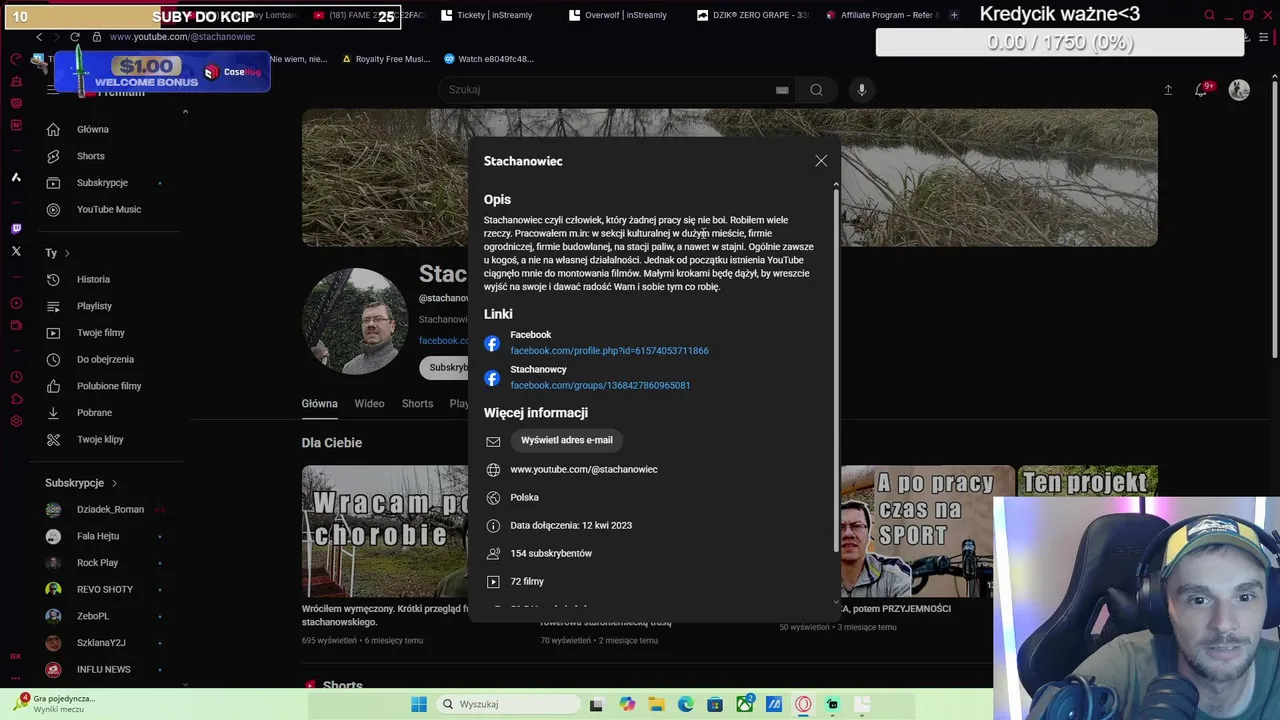The height and width of the screenshot is (720, 1280).
Task: Open INFLU NEWS subscription channel
Action: click(x=103, y=669)
